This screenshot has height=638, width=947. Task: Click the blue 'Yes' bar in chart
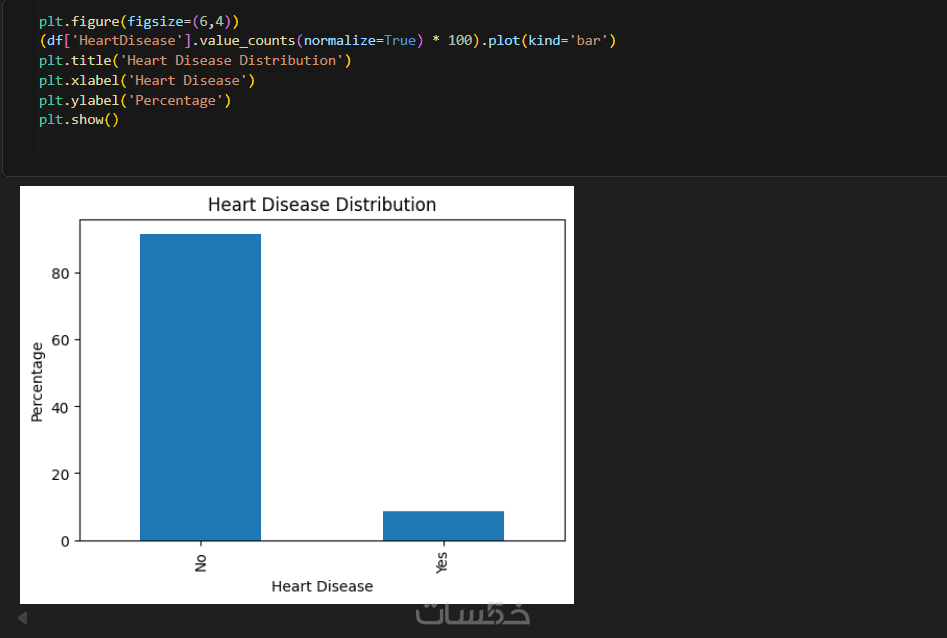click(443, 525)
